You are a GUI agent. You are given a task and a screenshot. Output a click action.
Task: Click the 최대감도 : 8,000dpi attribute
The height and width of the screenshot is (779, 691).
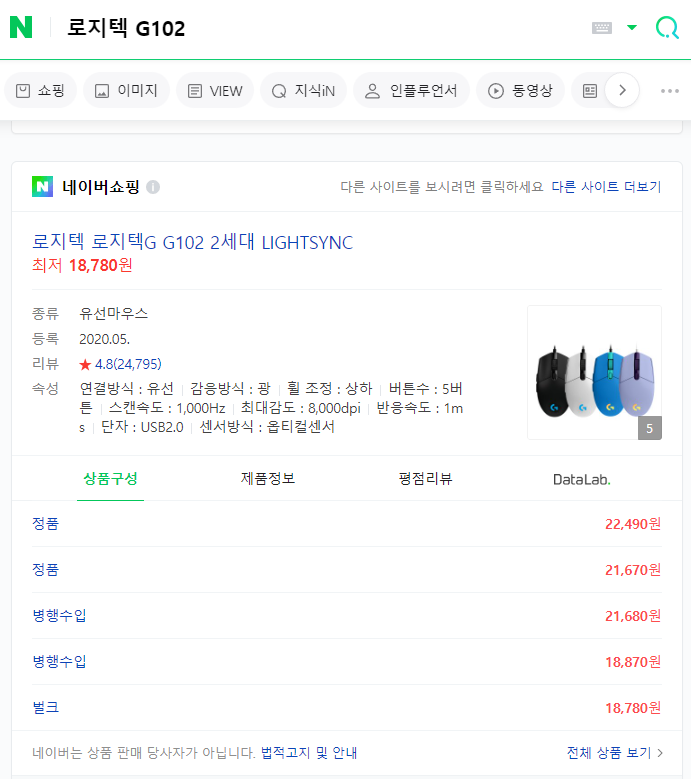(x=301, y=408)
